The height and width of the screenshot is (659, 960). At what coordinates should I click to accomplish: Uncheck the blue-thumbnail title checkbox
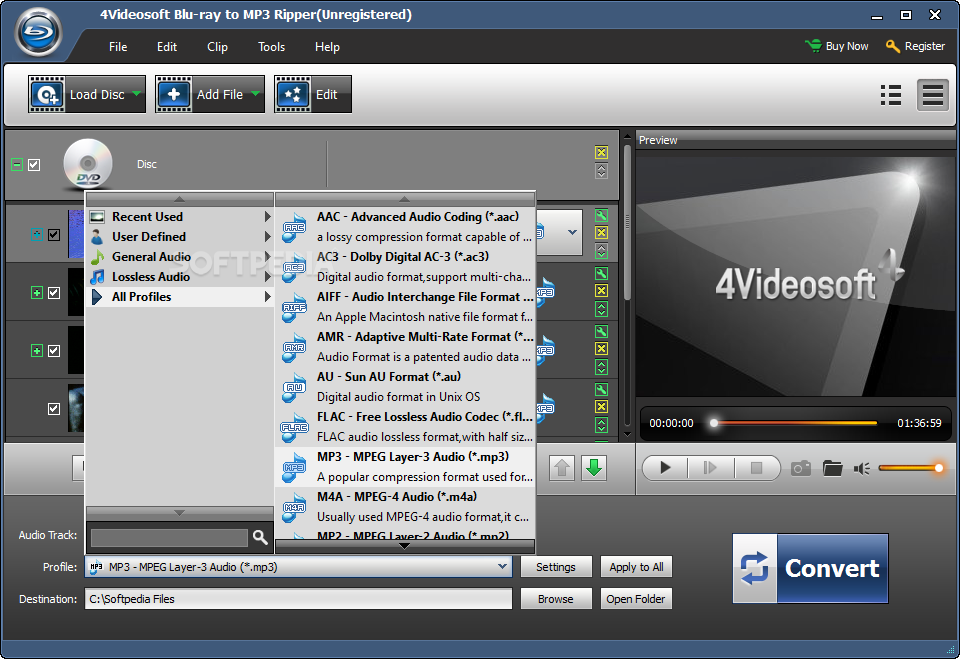point(54,235)
